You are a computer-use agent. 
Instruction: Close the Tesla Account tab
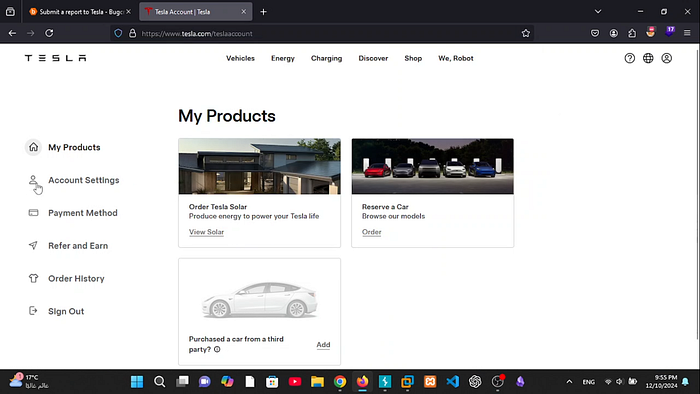243,12
